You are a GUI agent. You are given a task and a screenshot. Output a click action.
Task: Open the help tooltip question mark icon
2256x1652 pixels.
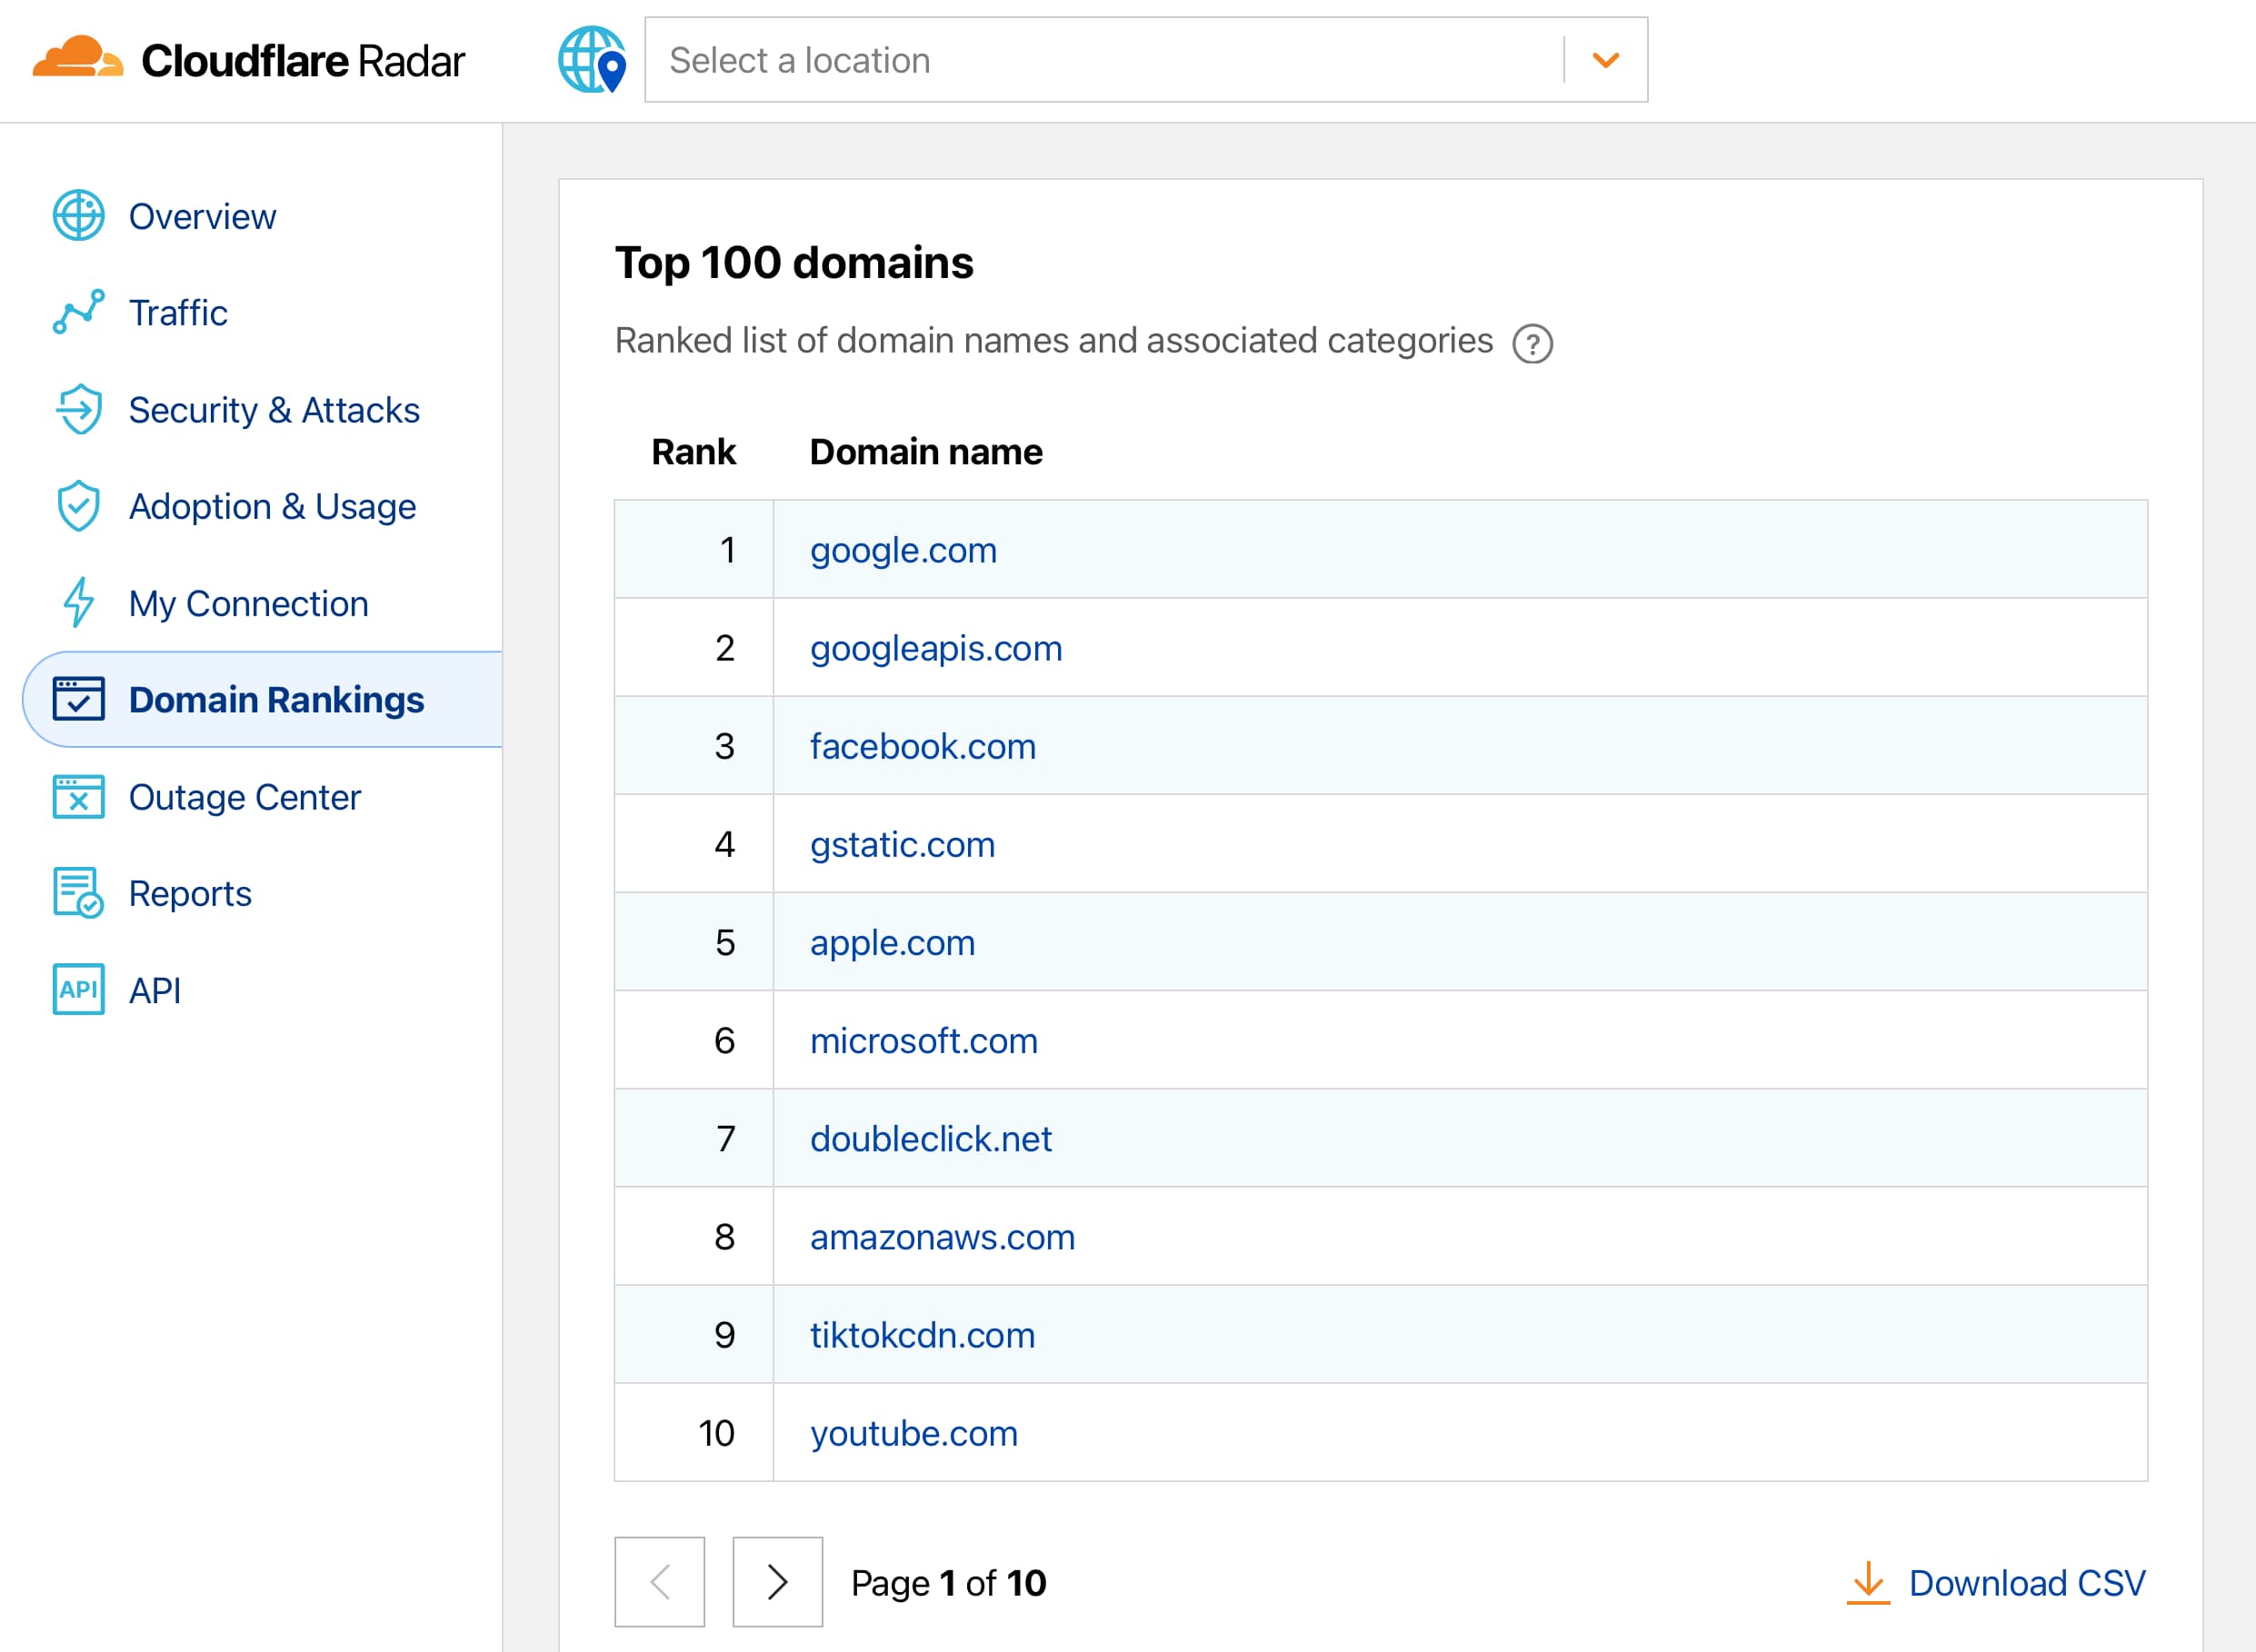1532,343
